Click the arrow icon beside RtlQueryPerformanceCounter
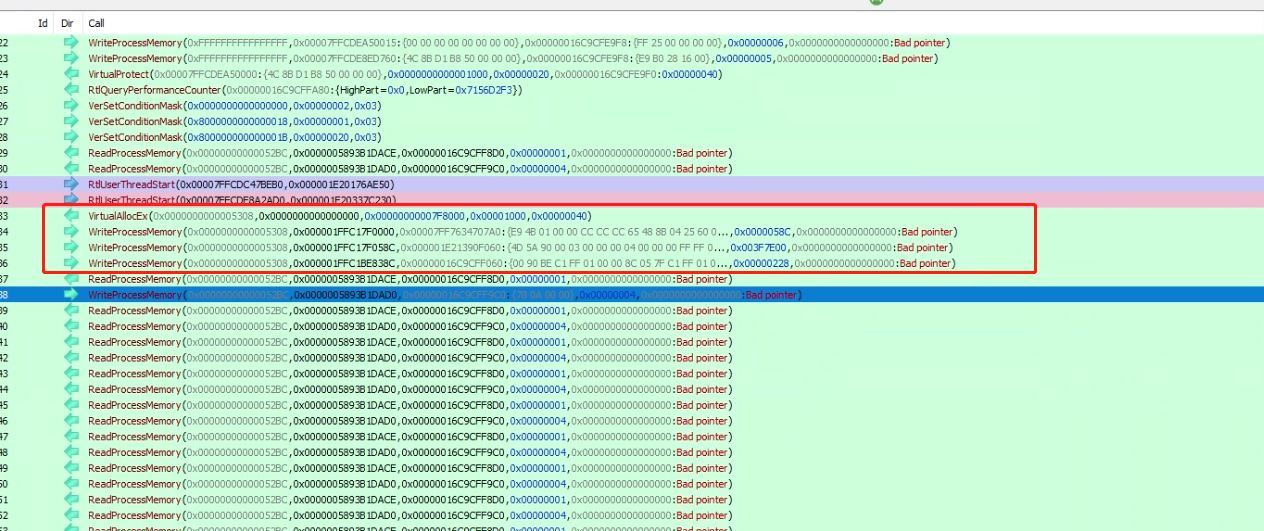This screenshot has width=1264, height=531. pos(71,90)
